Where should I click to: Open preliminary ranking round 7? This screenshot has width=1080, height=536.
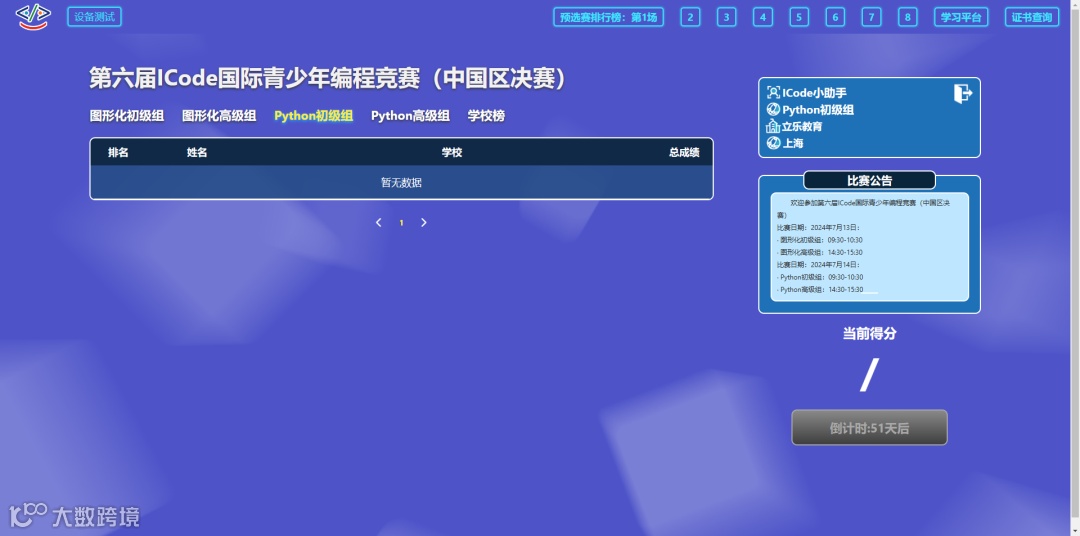[871, 17]
